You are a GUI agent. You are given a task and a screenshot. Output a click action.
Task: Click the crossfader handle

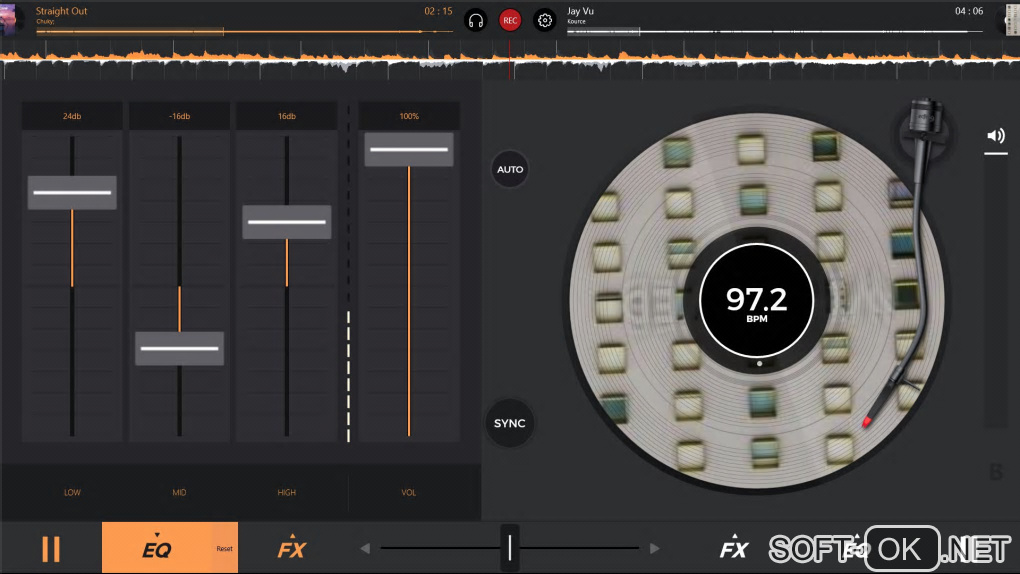click(510, 548)
